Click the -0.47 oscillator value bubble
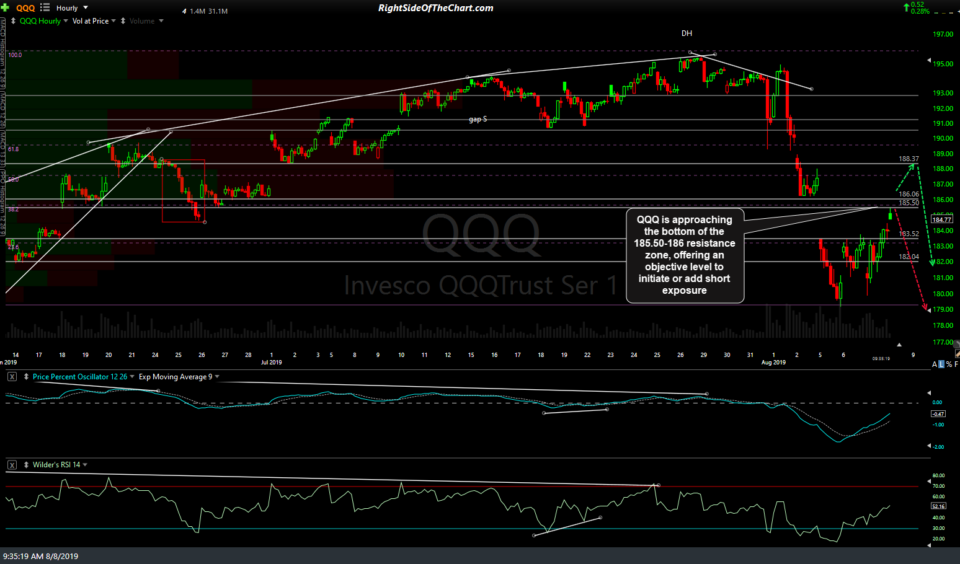Image resolution: width=960 pixels, height=564 pixels. pos(938,414)
